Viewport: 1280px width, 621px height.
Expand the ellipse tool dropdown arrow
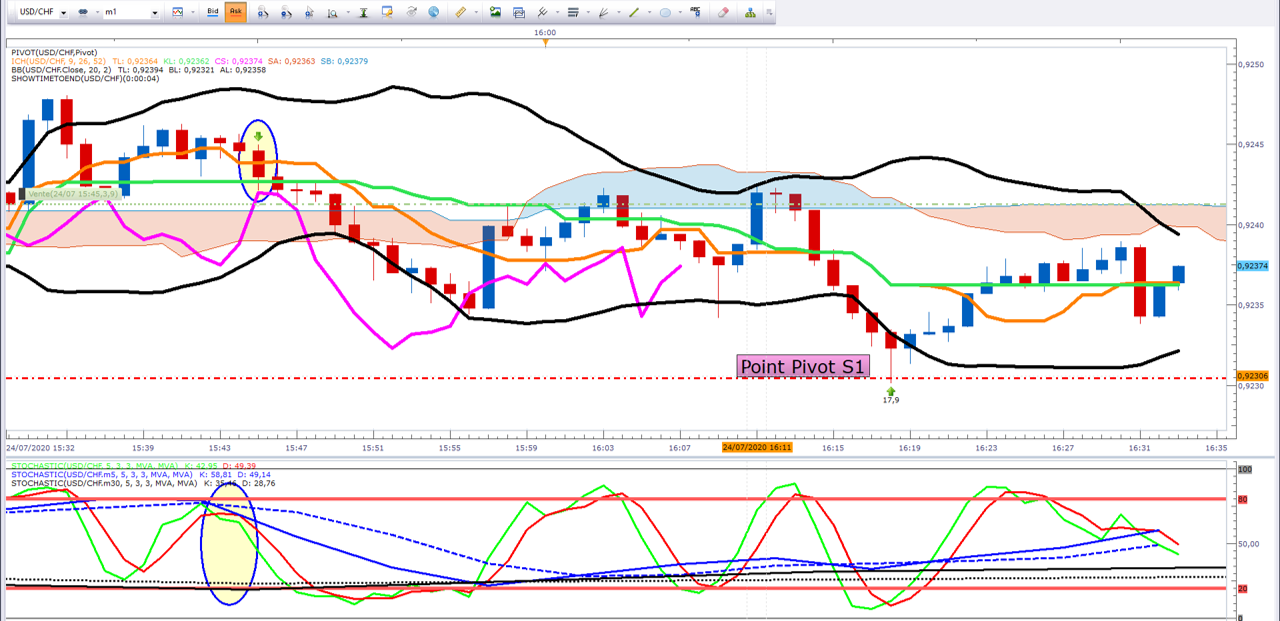click(680, 12)
